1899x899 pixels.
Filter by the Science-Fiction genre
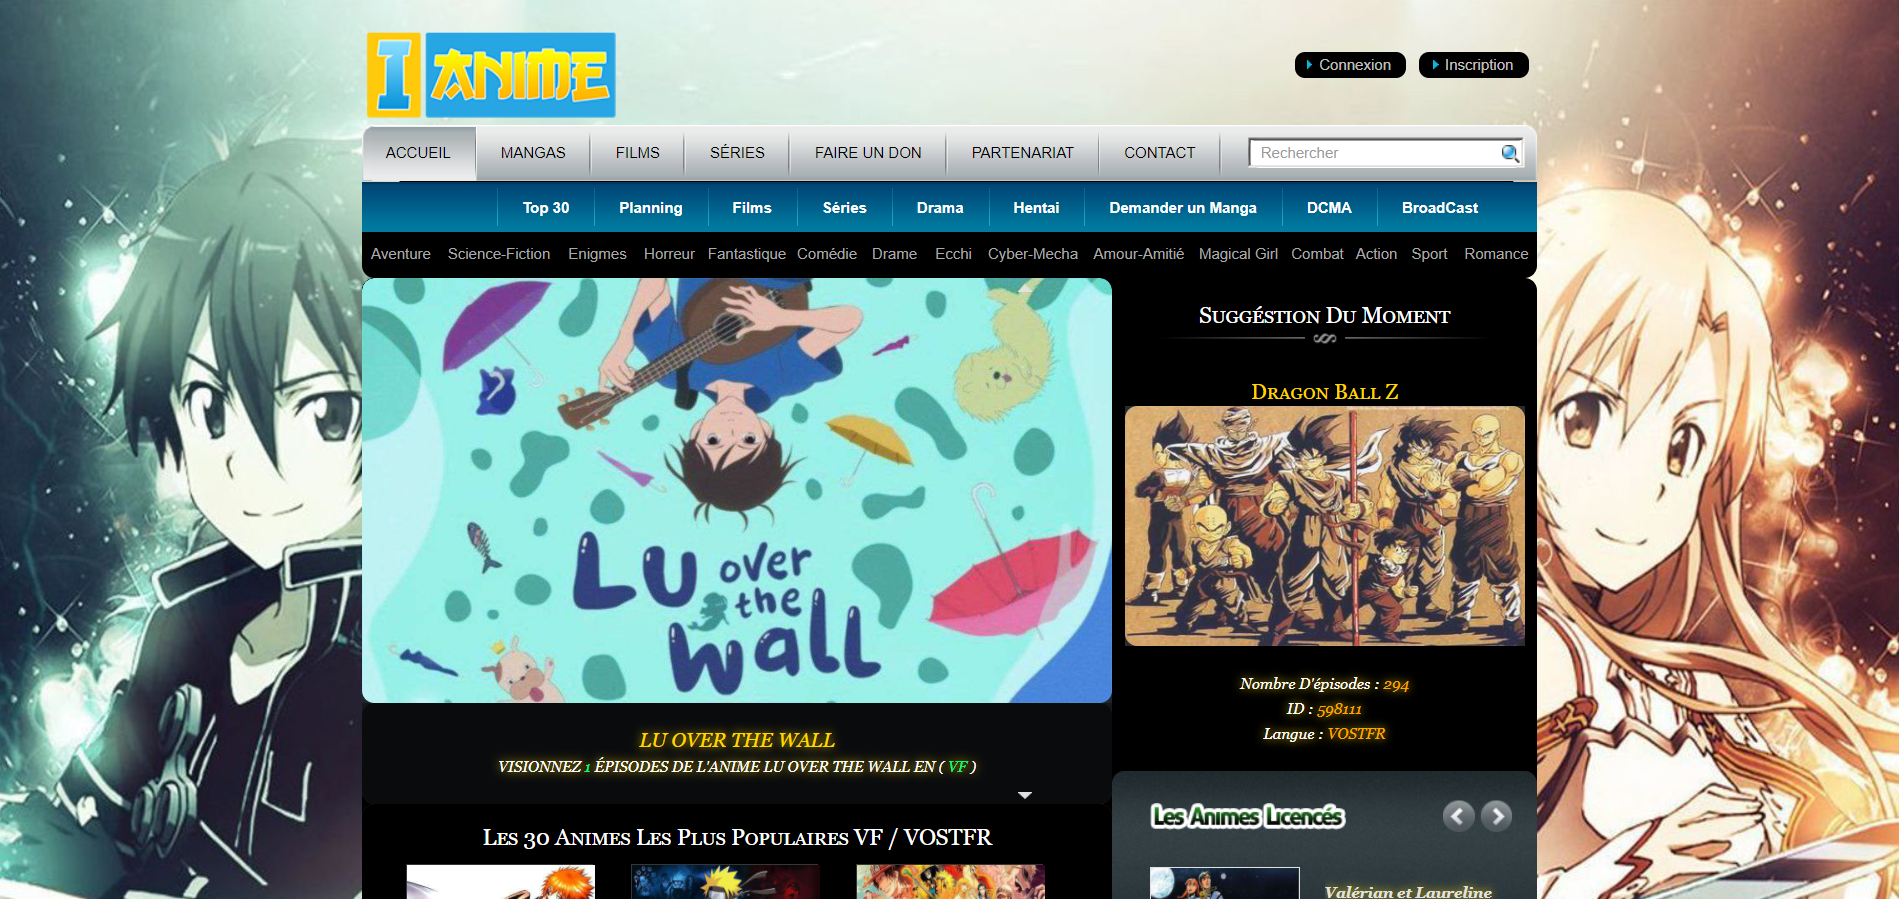(x=499, y=254)
